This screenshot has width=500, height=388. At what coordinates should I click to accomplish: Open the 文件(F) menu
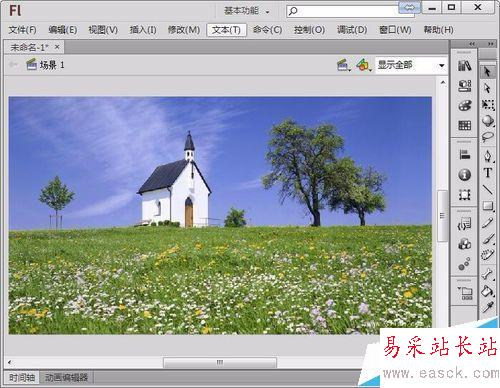pos(22,30)
